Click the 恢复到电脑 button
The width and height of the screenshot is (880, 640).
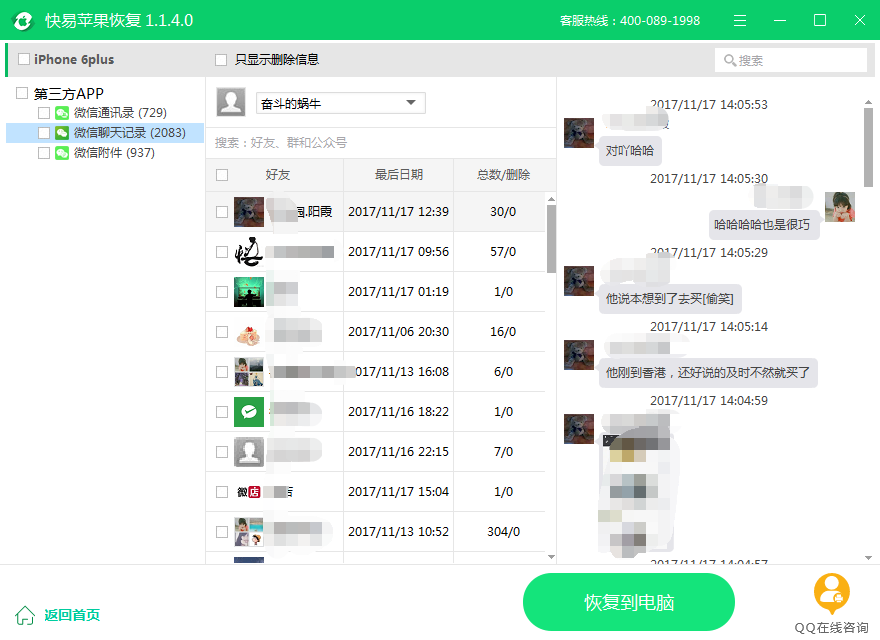[x=628, y=602]
